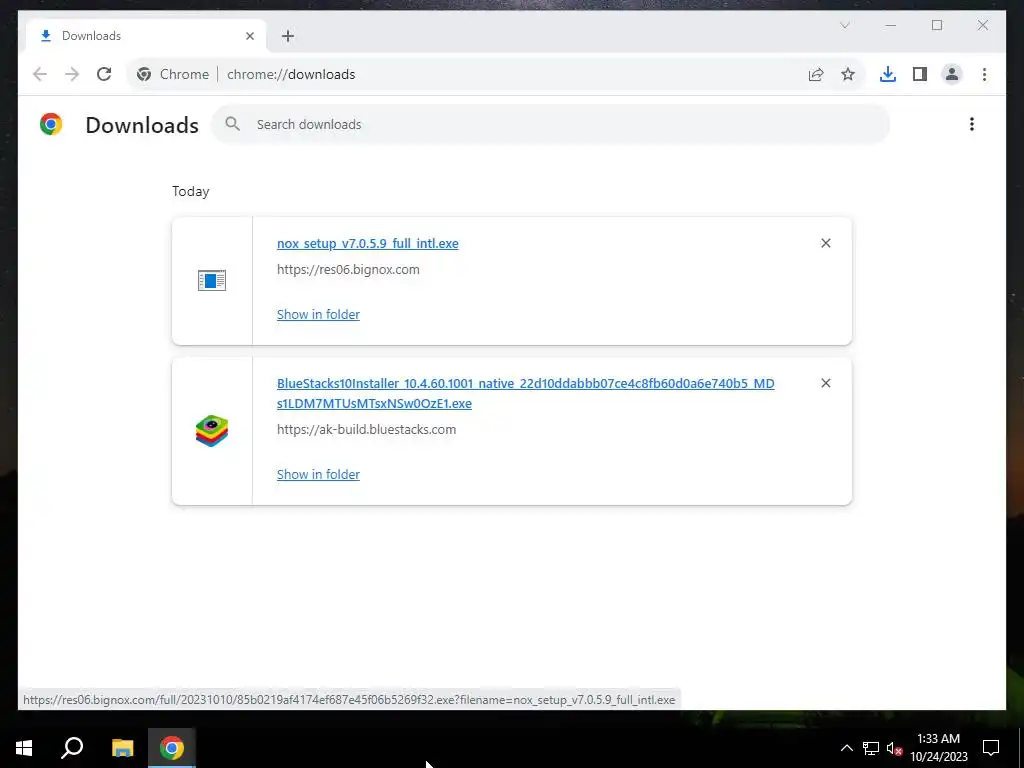Open the Windows Start menu
This screenshot has height=768, width=1024.
pos(24,748)
